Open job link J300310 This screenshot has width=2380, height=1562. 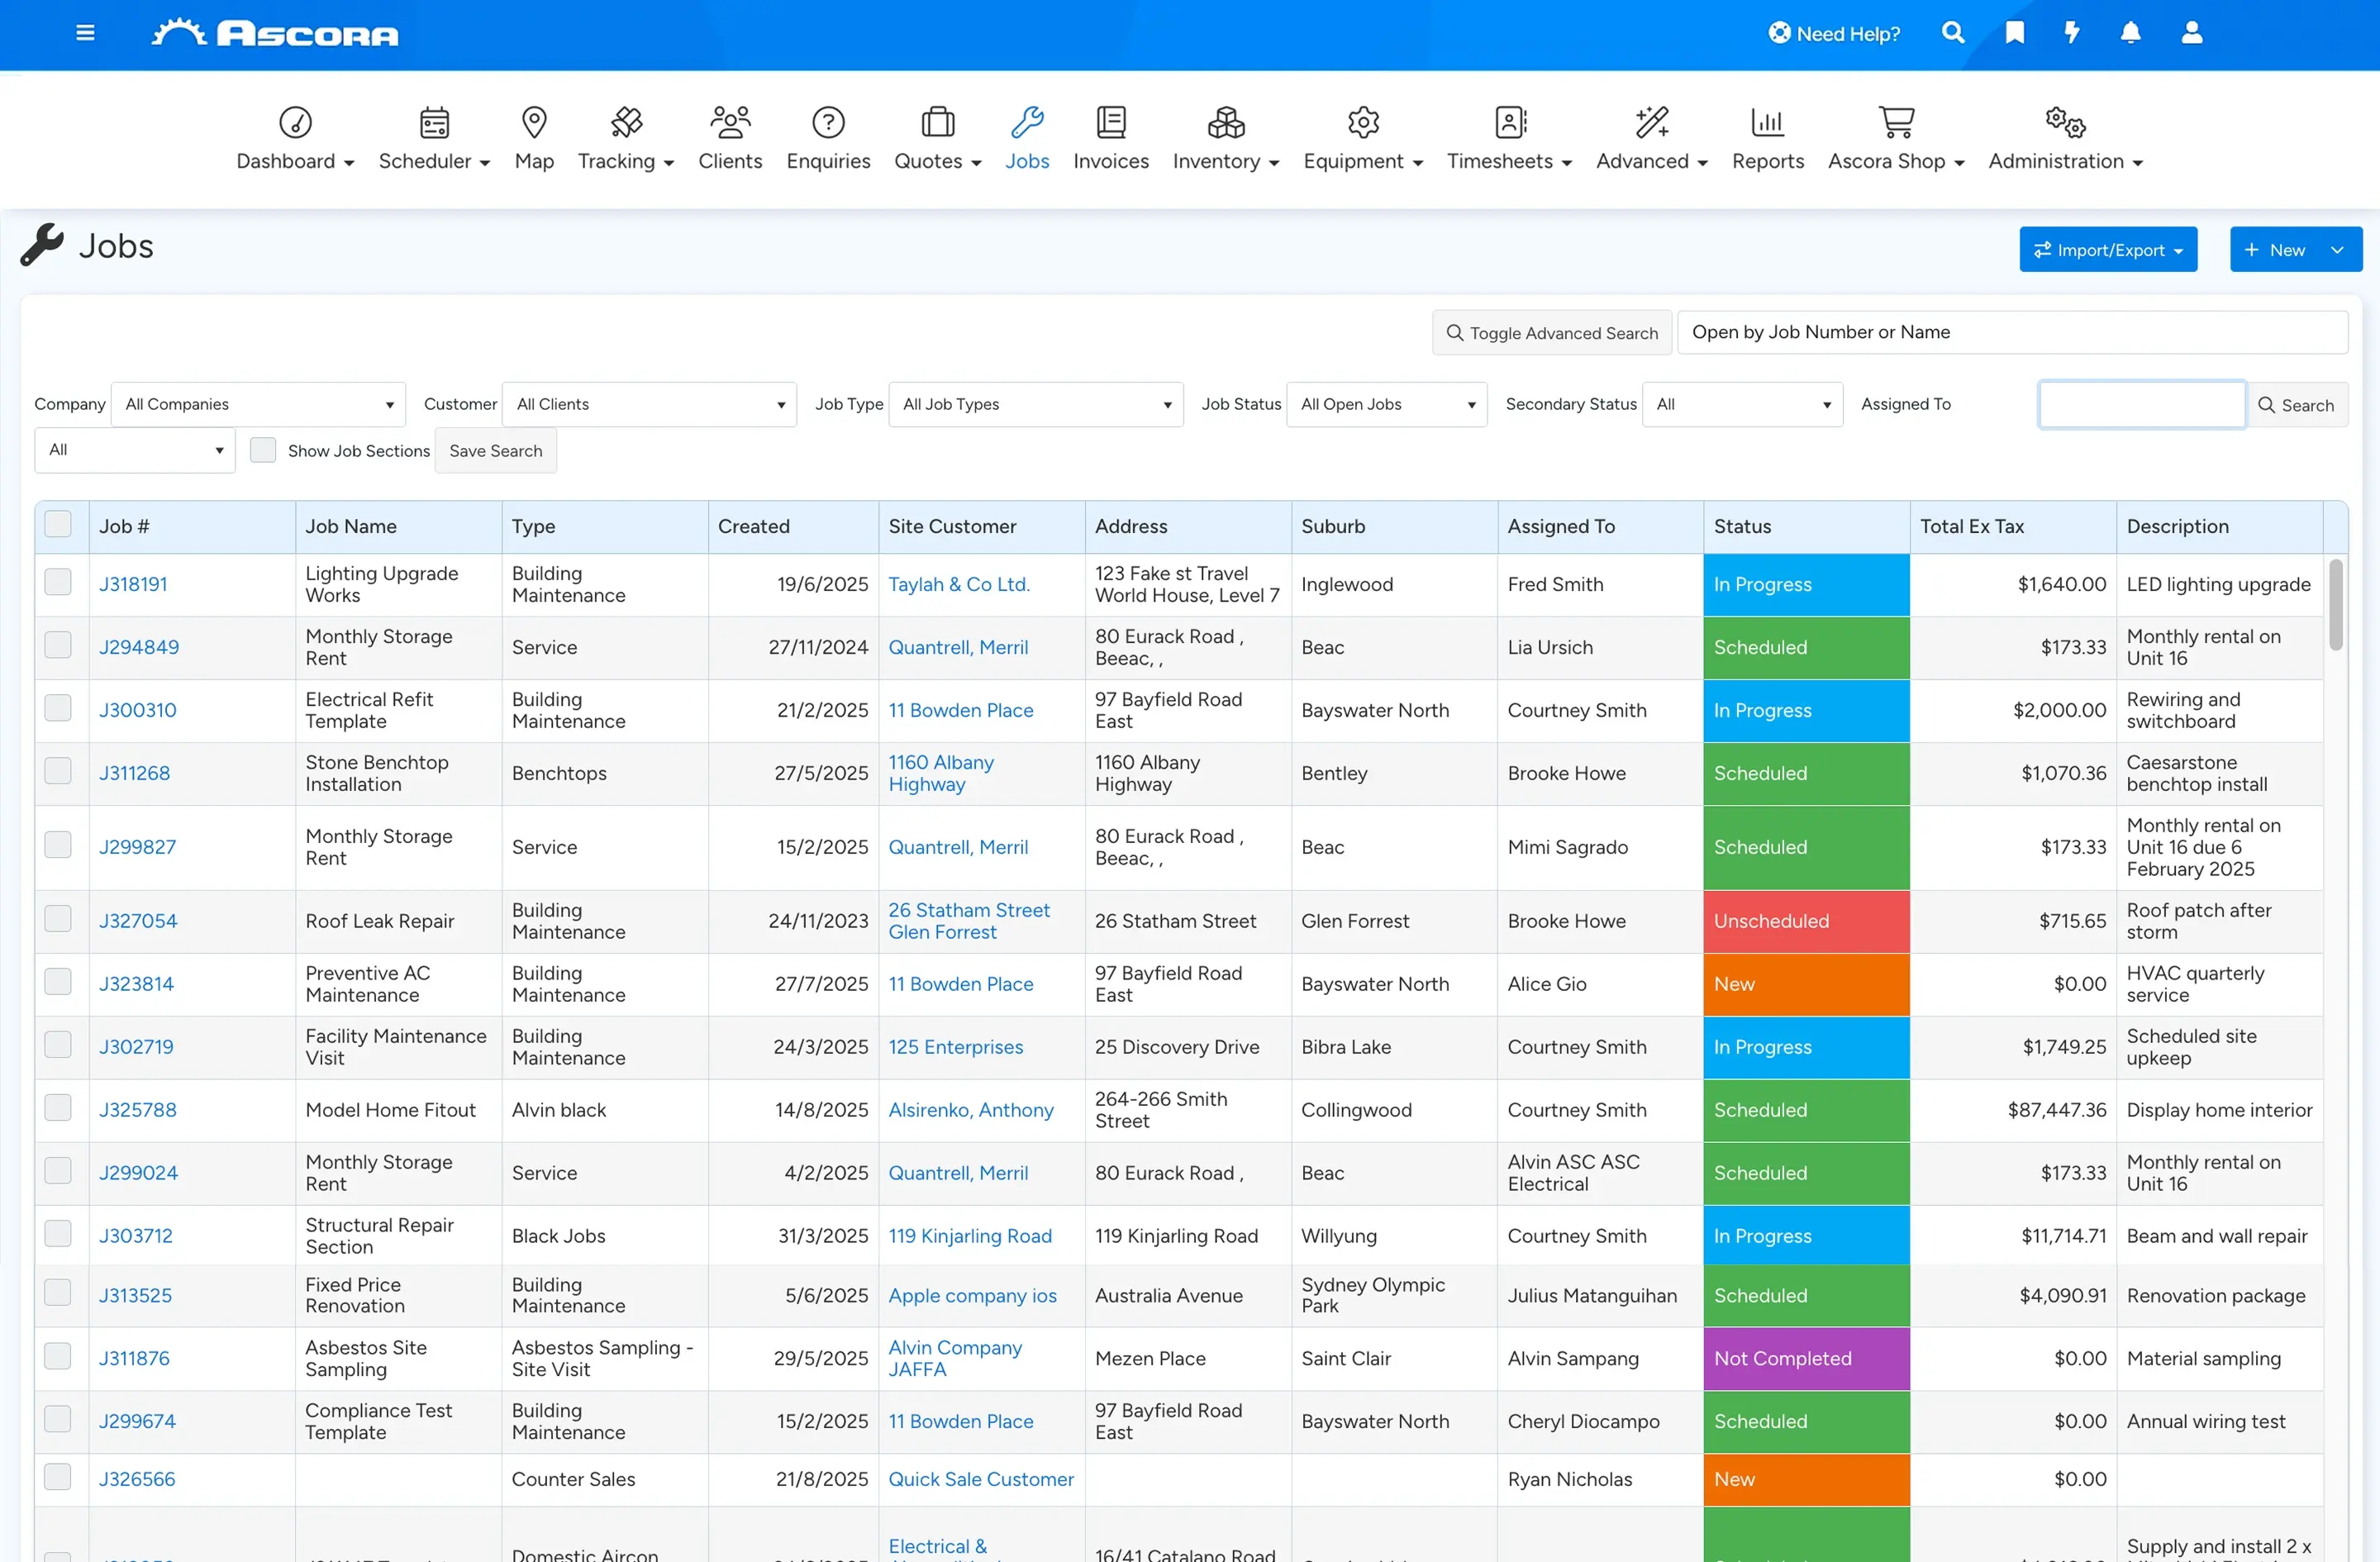pos(137,710)
